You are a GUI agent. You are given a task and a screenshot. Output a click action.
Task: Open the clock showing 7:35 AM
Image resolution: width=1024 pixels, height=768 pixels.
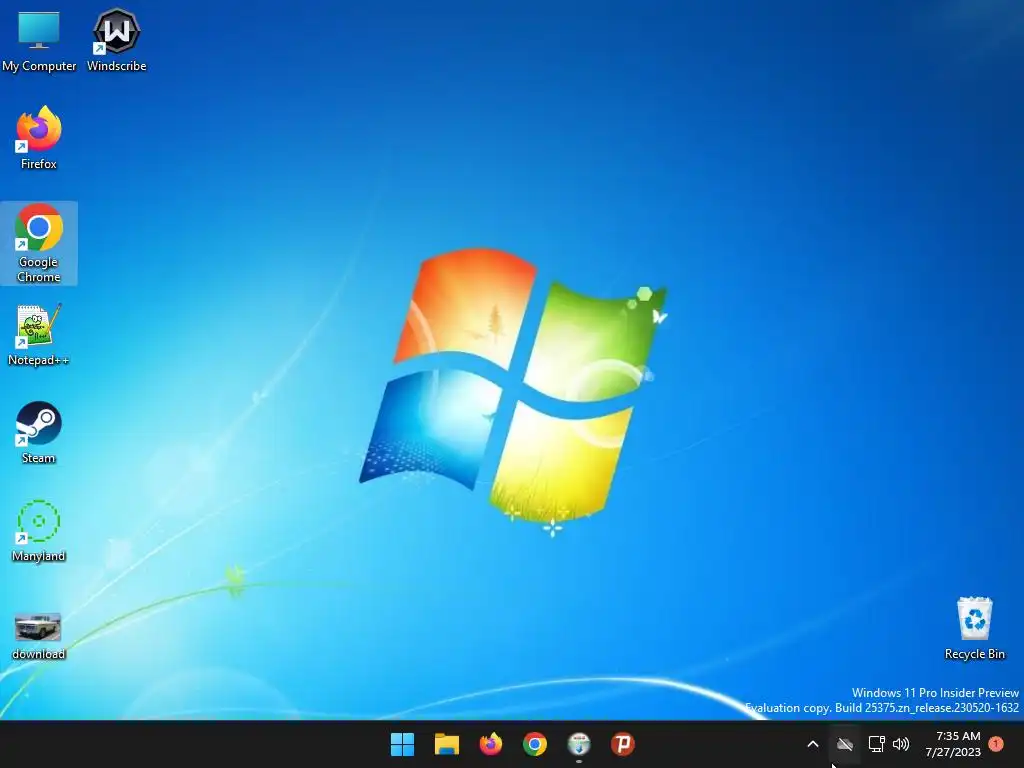pos(953,744)
